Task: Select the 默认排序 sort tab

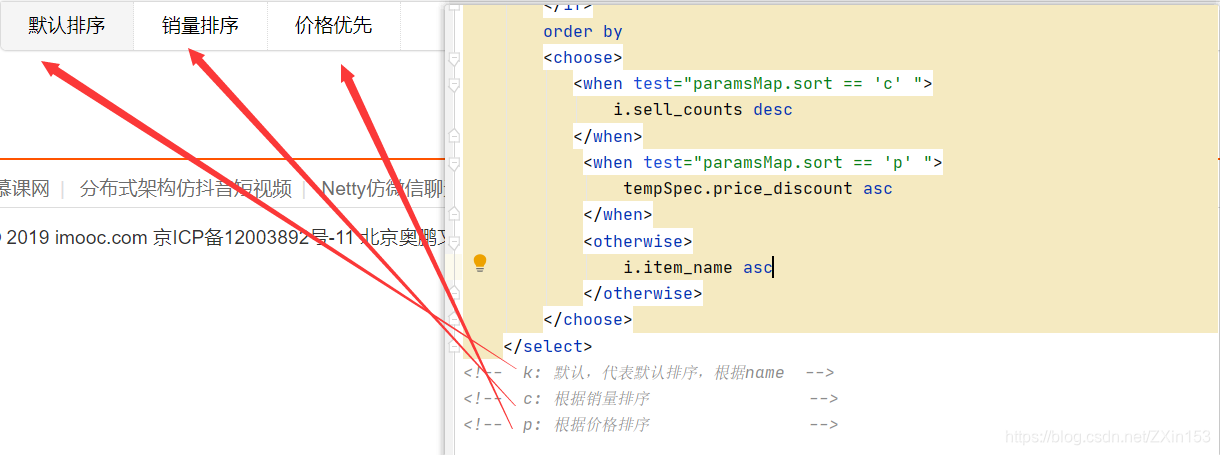Action: click(x=67, y=25)
